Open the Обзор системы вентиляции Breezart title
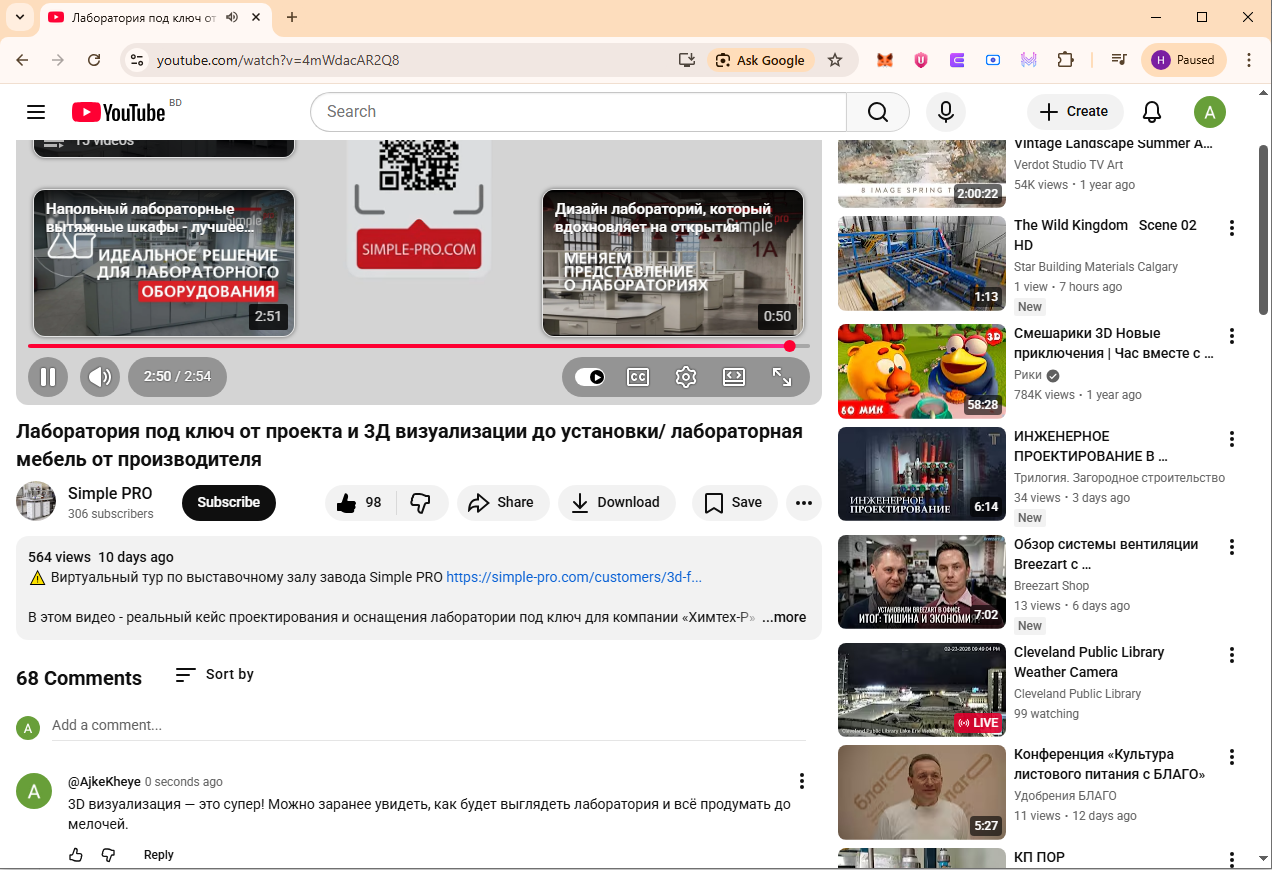This screenshot has height=870, width=1272. (1106, 554)
